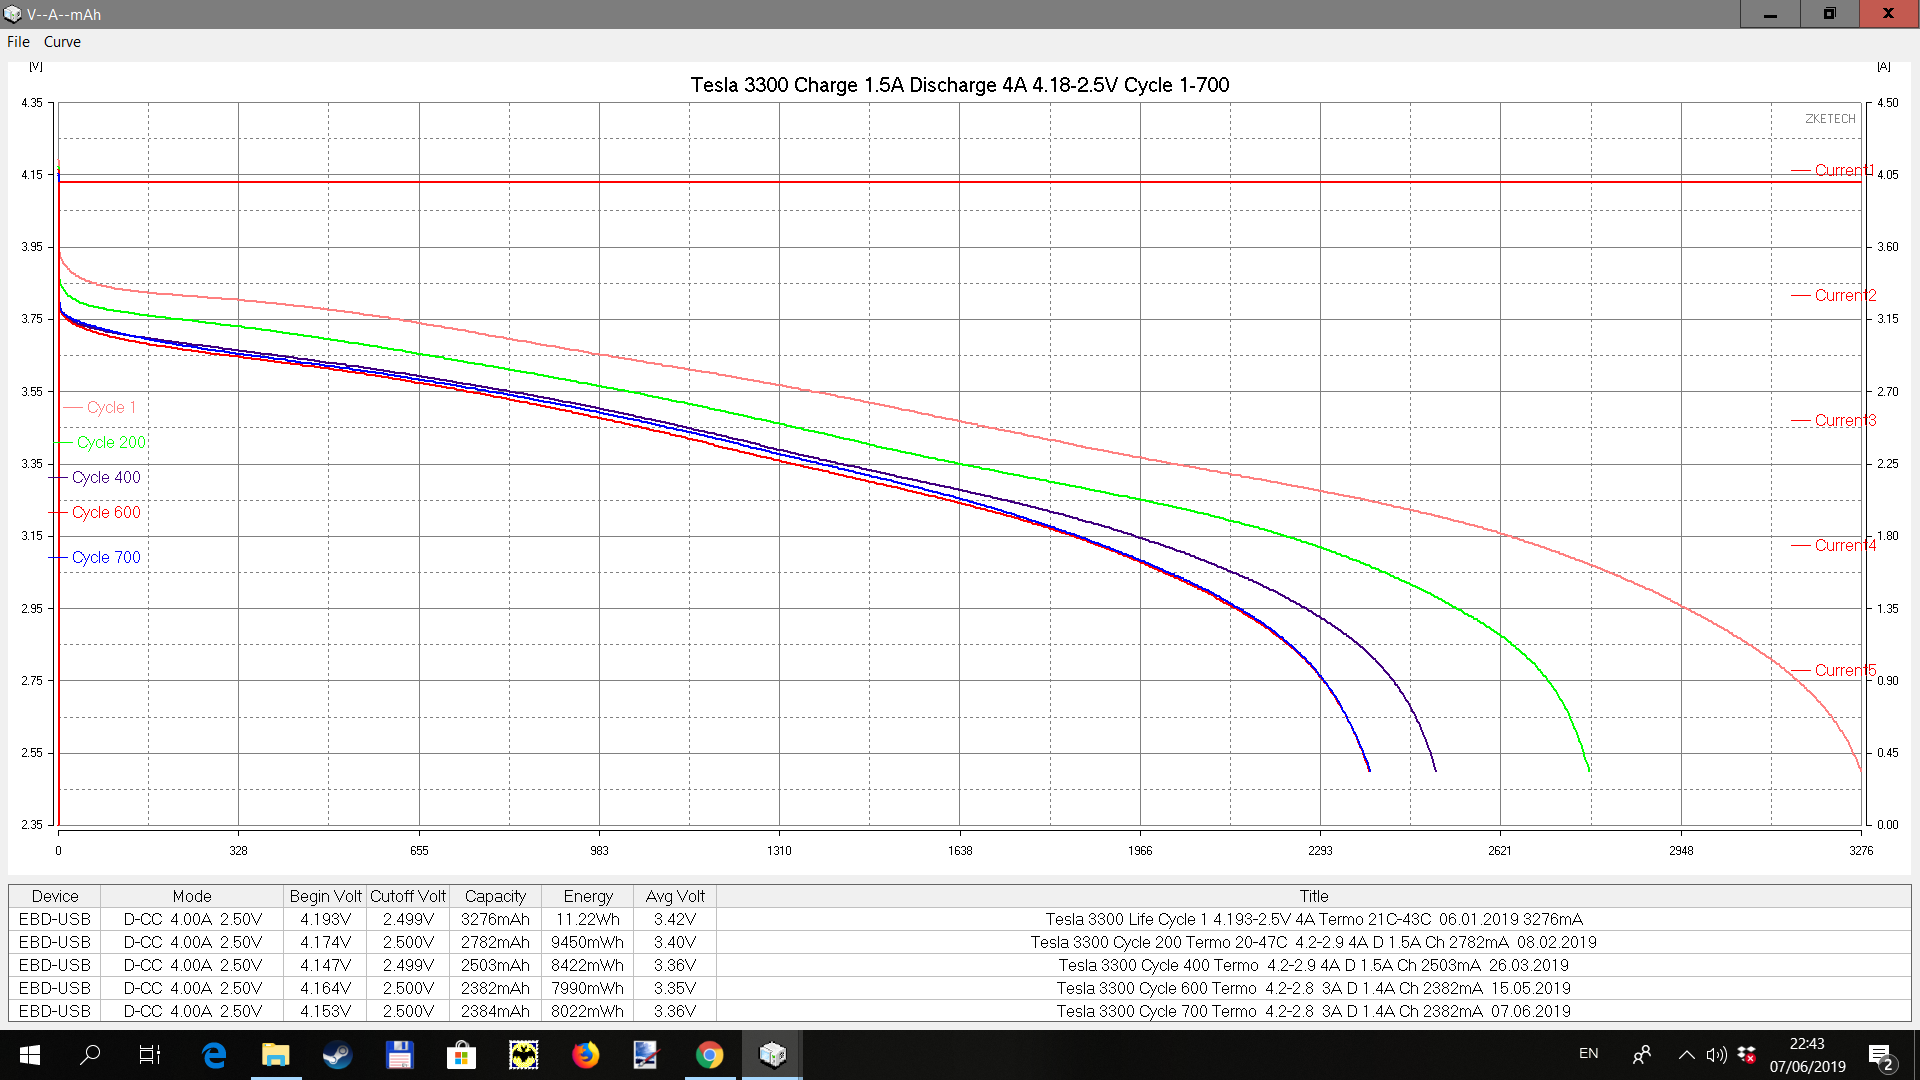1920x1080 pixels.
Task: Open Task View in the taskbar
Action: [x=150, y=1054]
